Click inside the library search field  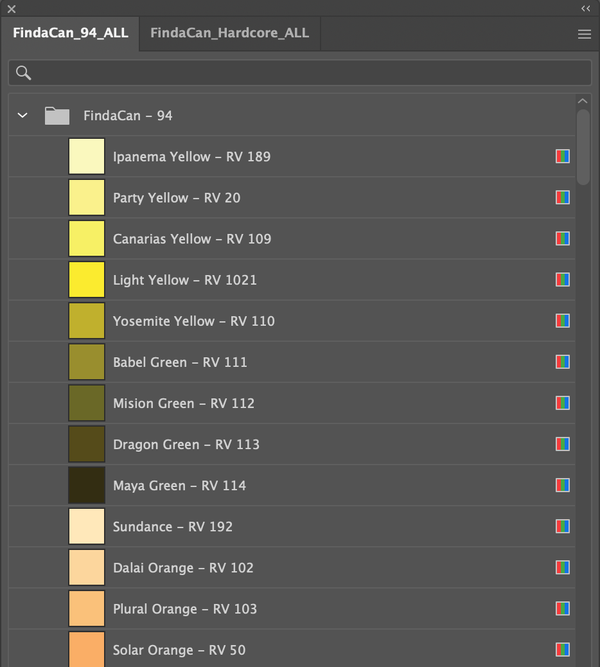[300, 73]
